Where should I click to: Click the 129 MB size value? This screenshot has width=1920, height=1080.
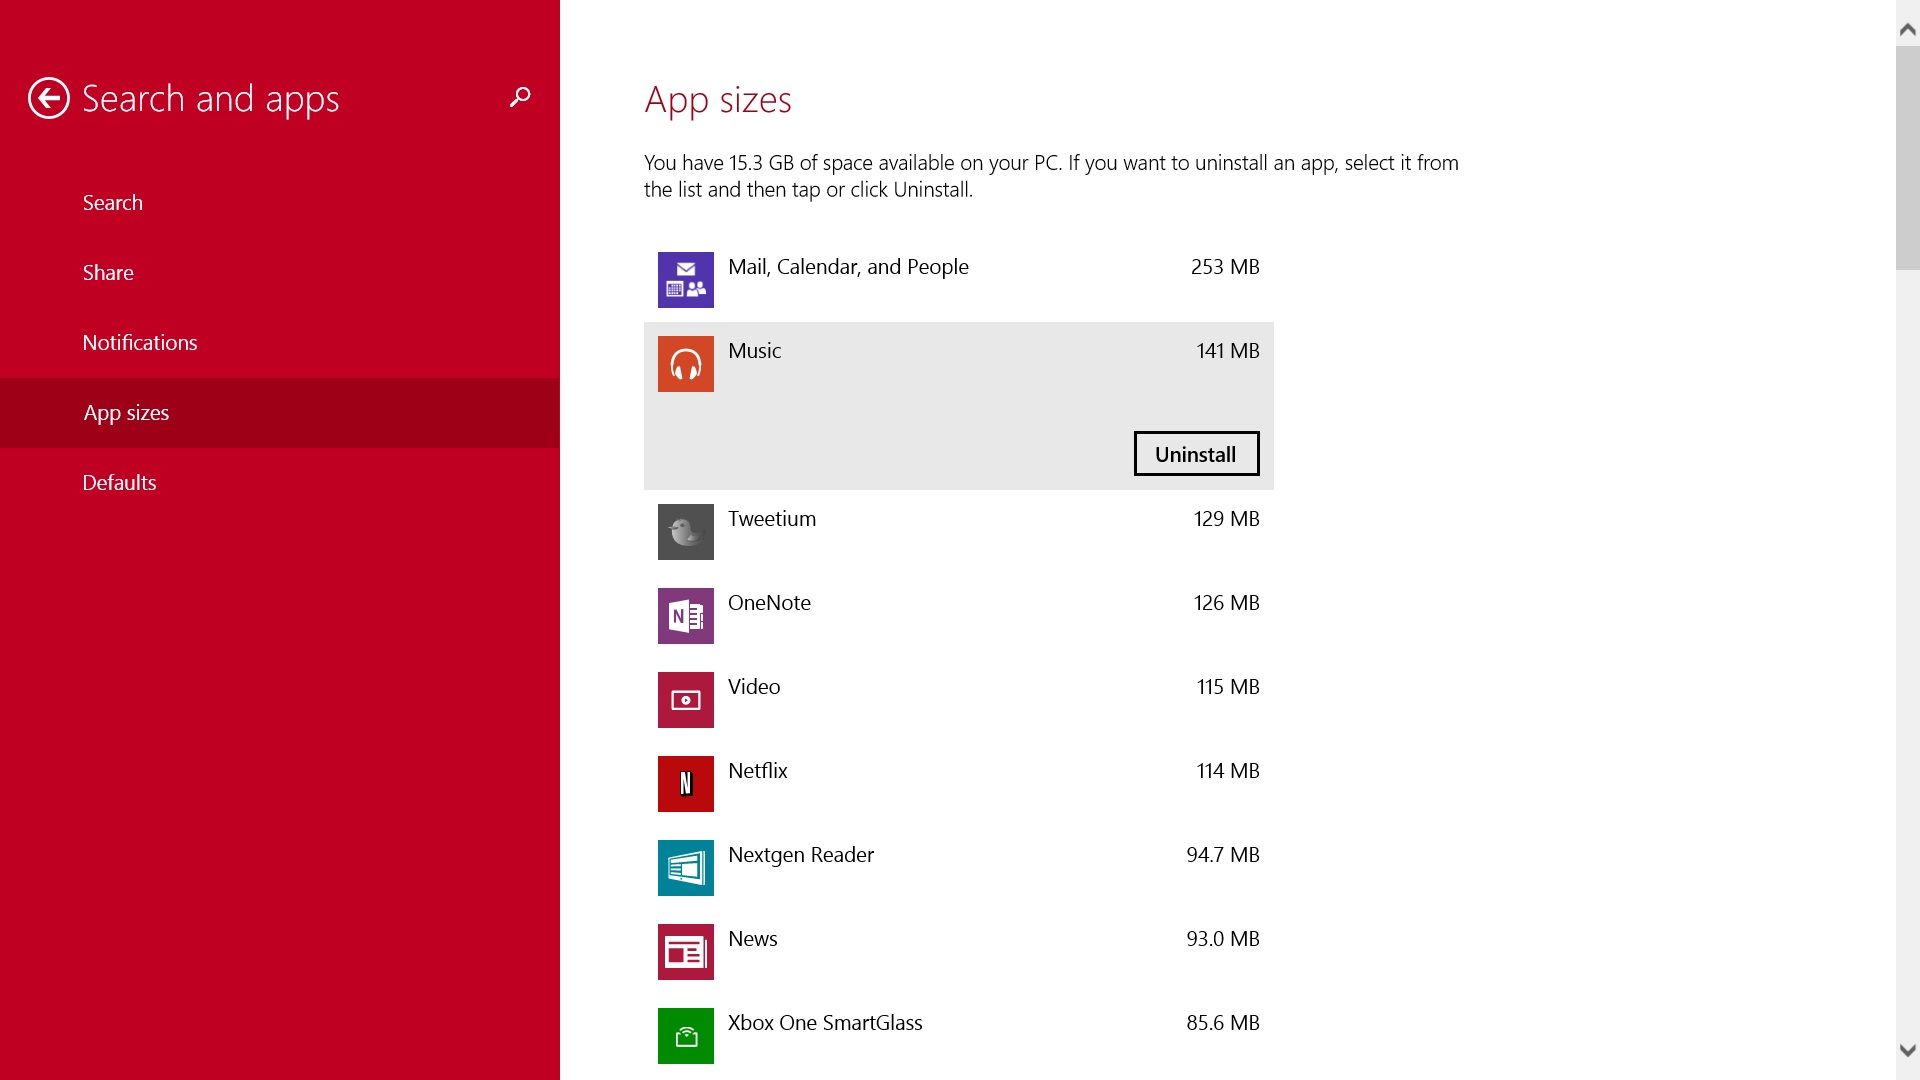(1227, 519)
